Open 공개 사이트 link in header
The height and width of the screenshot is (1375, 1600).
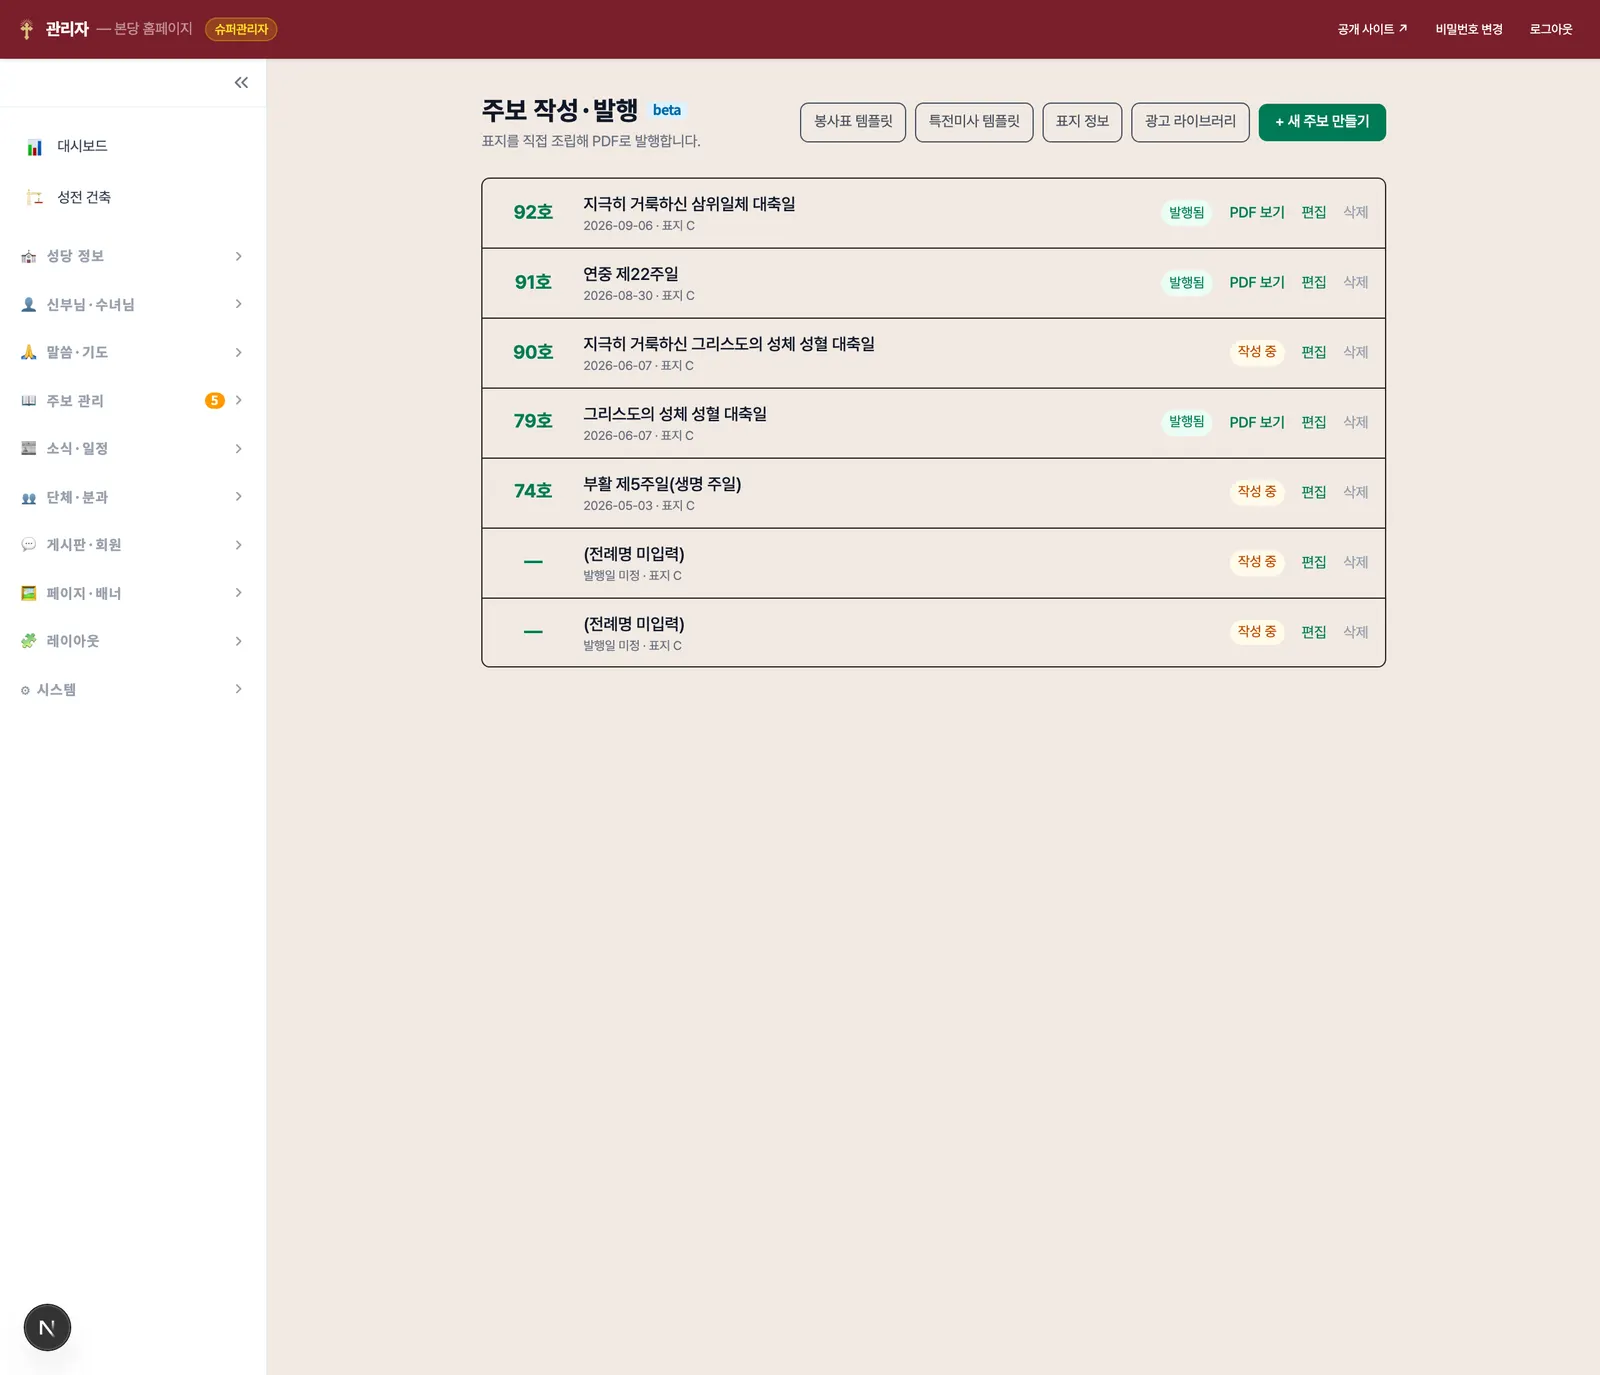point(1372,29)
